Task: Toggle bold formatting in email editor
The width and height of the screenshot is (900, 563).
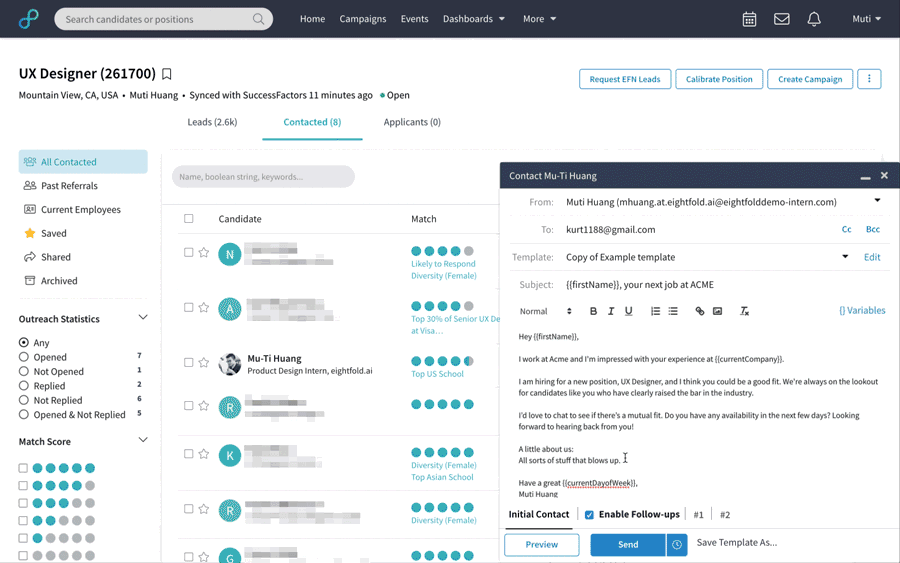Action: pyautogui.click(x=593, y=311)
